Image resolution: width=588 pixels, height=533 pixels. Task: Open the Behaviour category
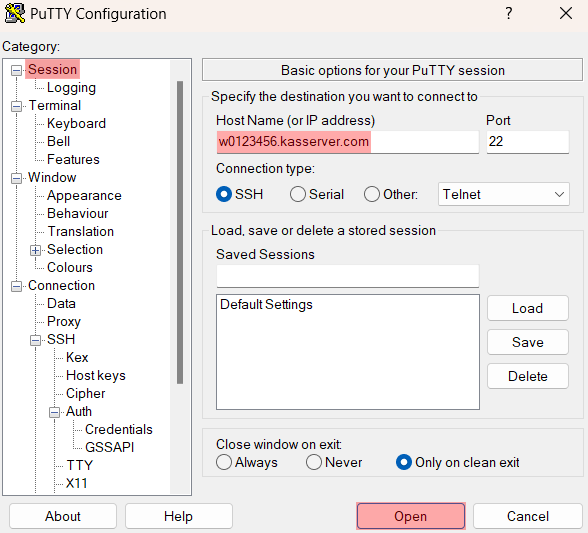tap(78, 213)
